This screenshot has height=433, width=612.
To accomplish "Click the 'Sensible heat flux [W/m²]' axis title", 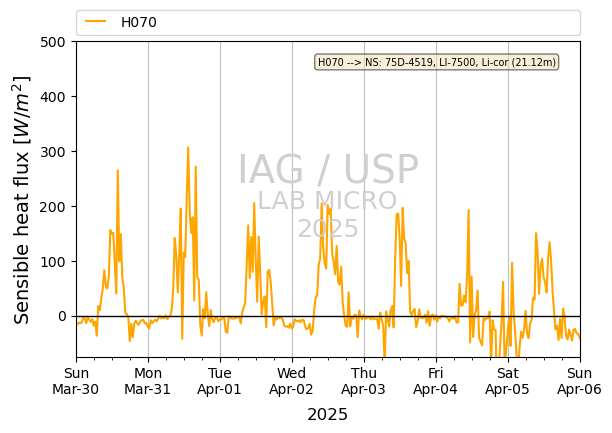I will 21,200.
